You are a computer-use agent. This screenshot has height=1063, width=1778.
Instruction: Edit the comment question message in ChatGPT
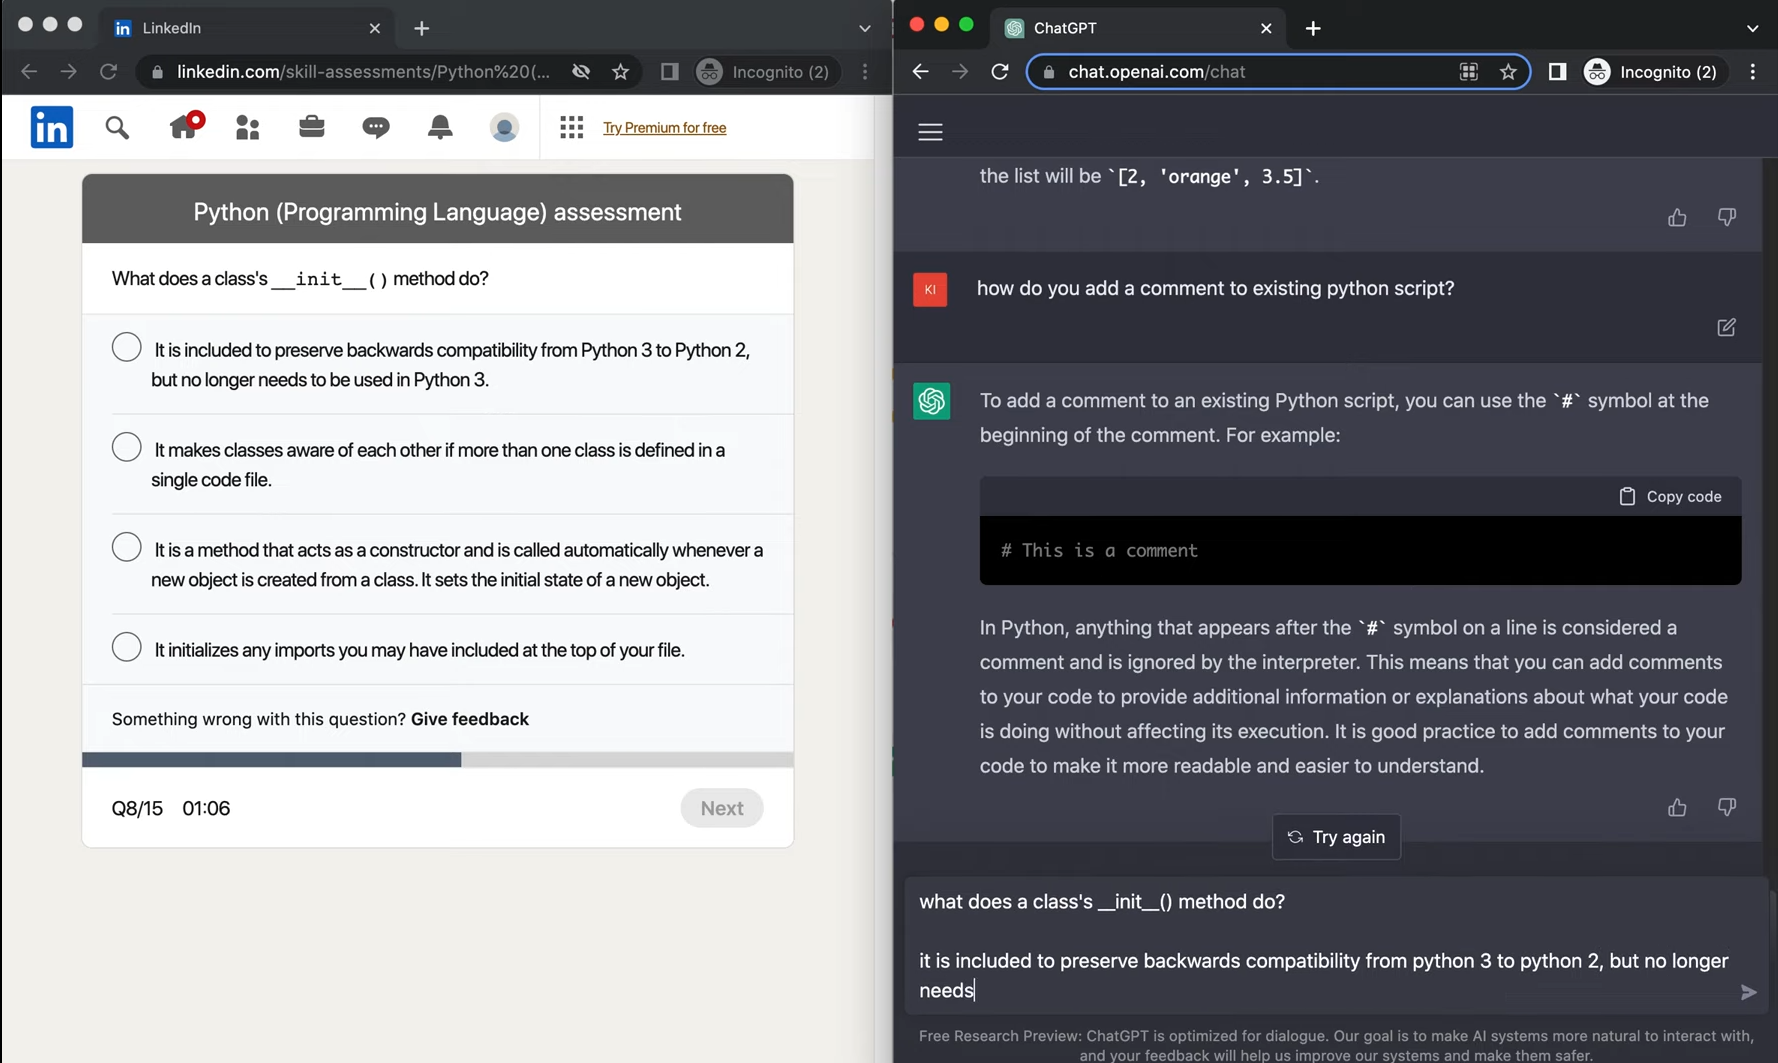(x=1727, y=328)
